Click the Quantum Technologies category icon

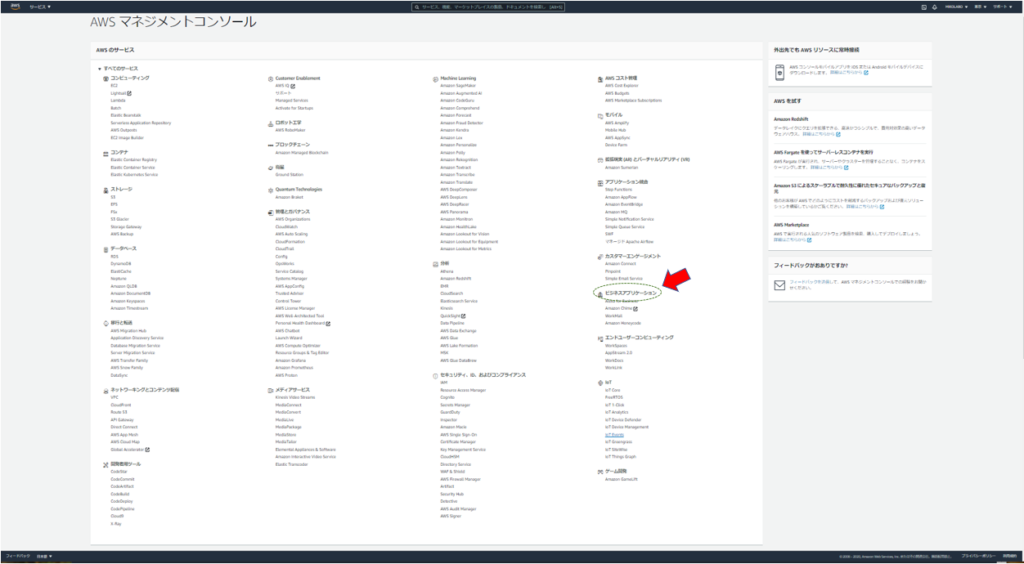point(270,189)
